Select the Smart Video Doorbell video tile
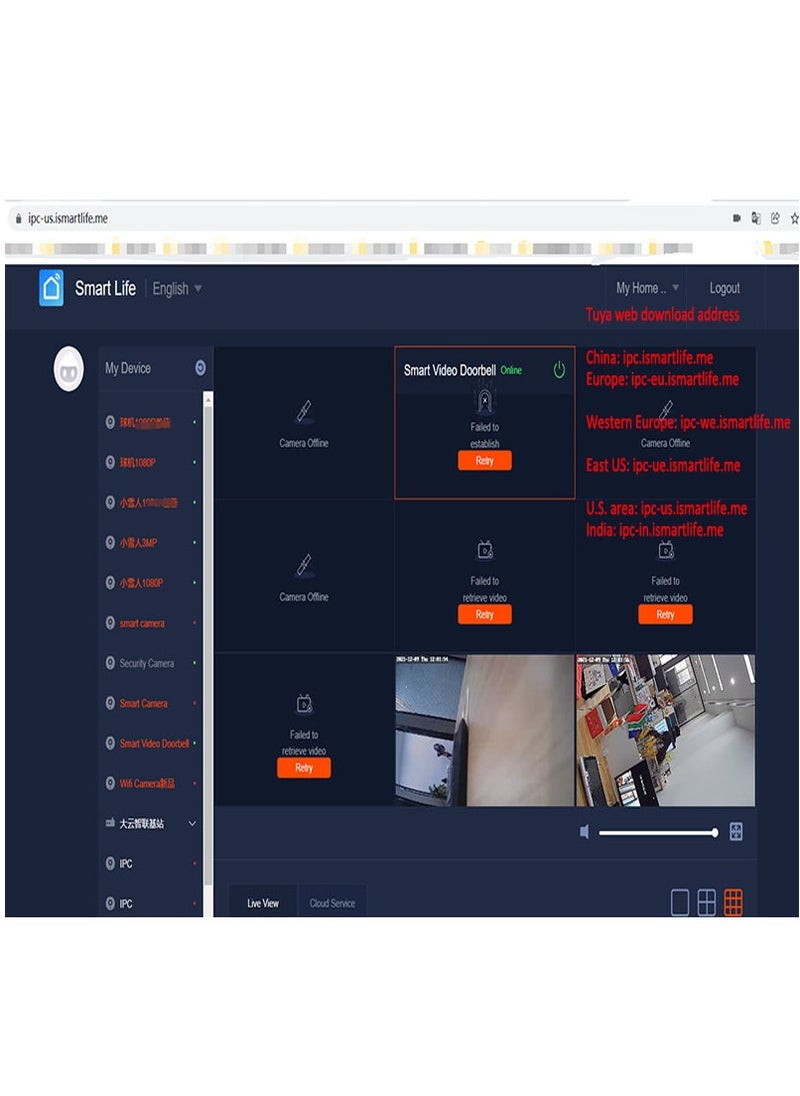 [484, 422]
